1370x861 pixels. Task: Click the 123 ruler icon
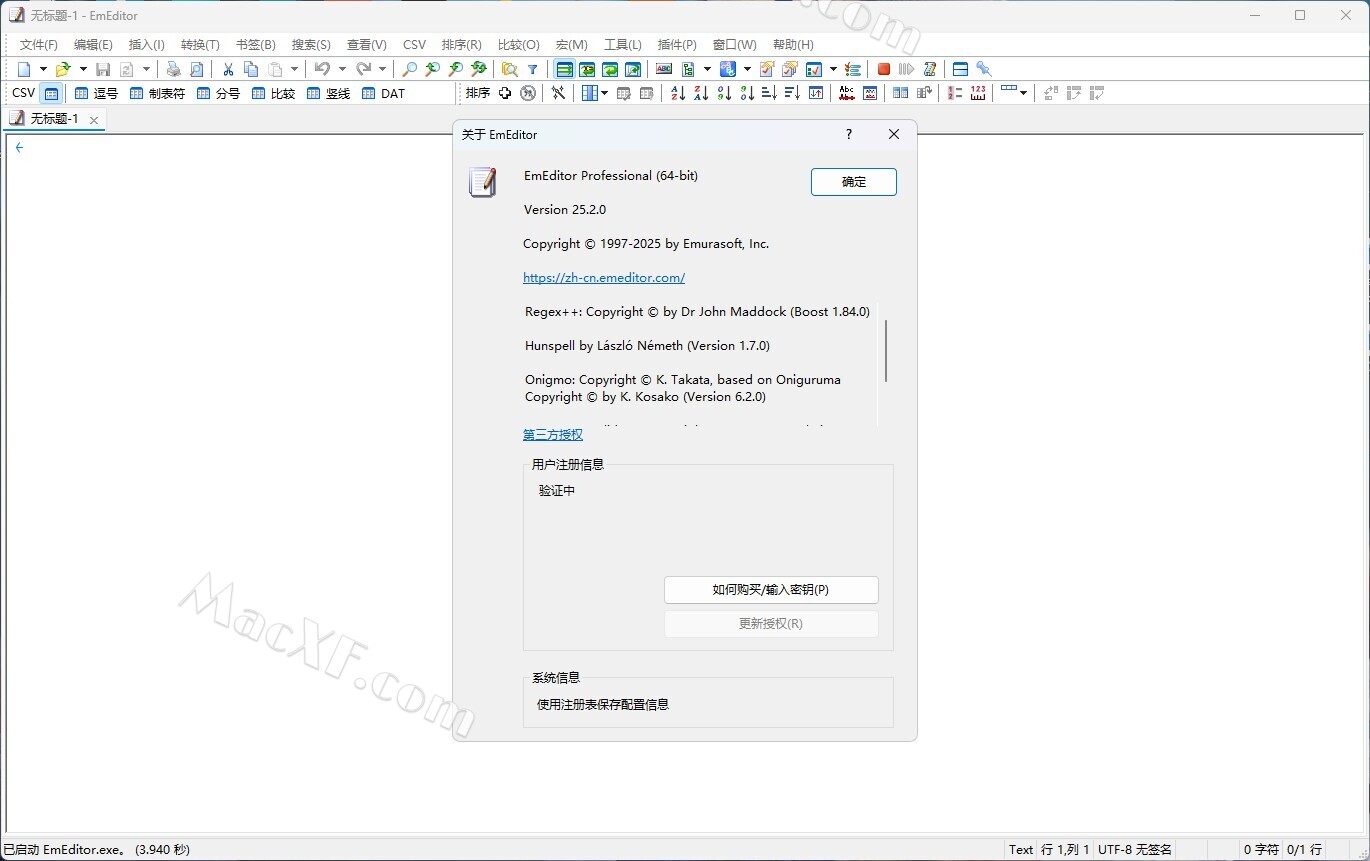(978, 93)
